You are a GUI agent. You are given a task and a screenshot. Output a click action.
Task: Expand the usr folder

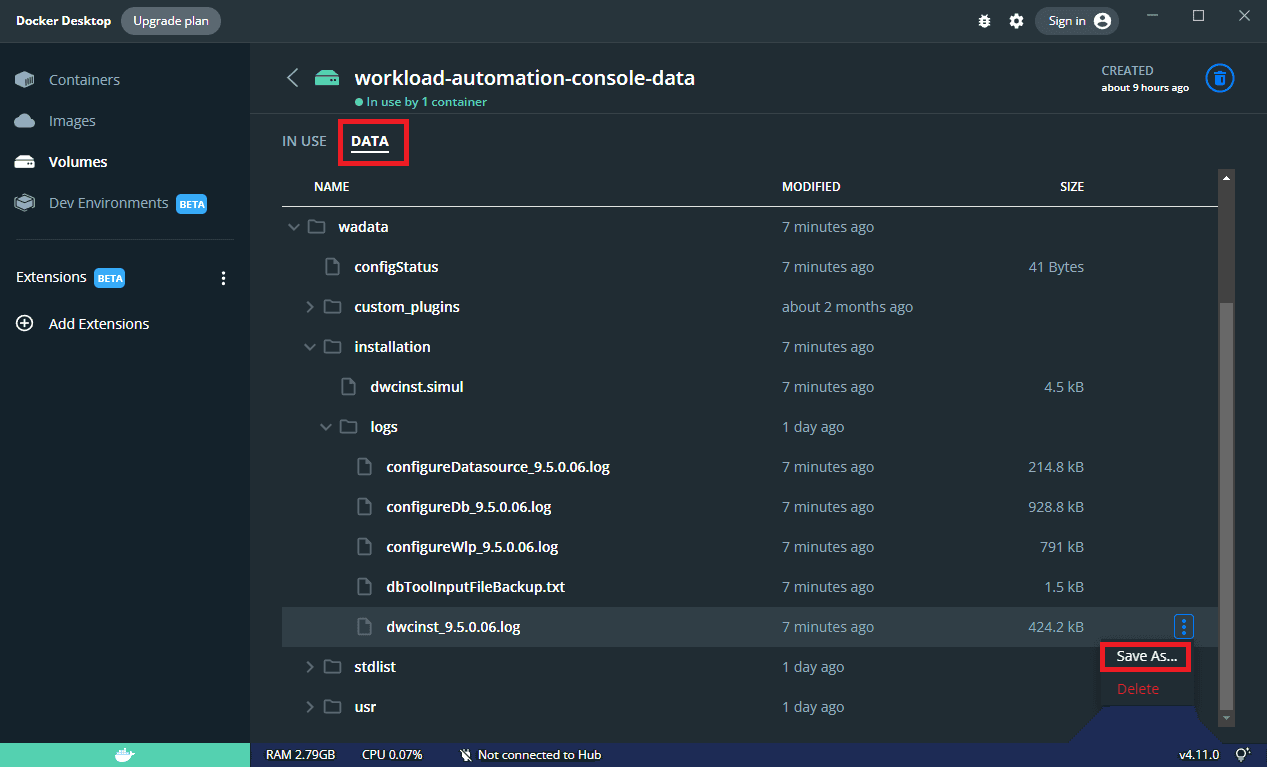coord(309,707)
